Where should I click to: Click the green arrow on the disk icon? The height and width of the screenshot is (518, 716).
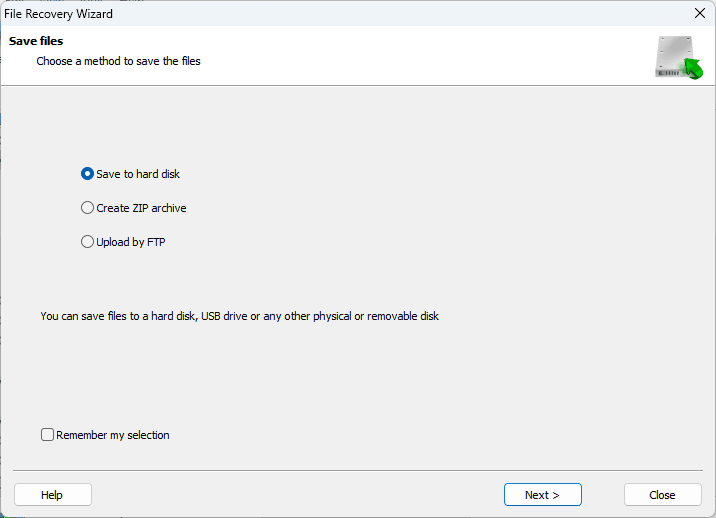[692, 69]
